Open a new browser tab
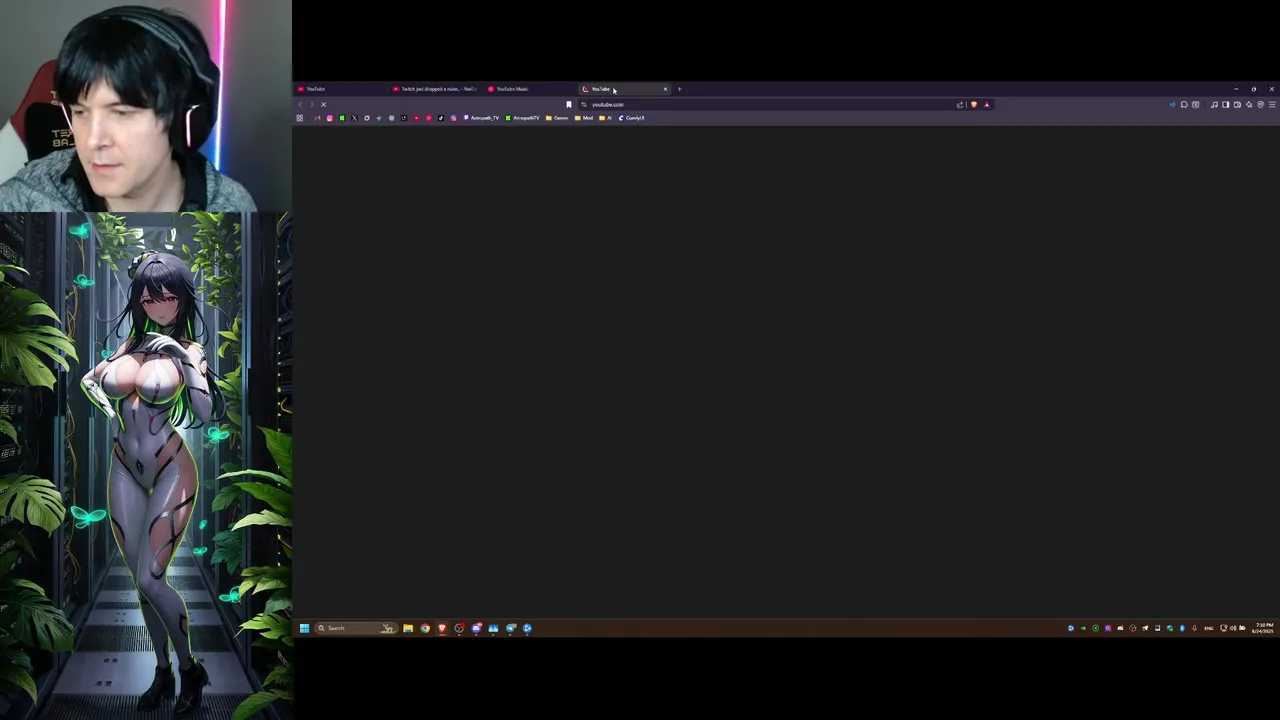This screenshot has height=720, width=1280. pyautogui.click(x=679, y=89)
